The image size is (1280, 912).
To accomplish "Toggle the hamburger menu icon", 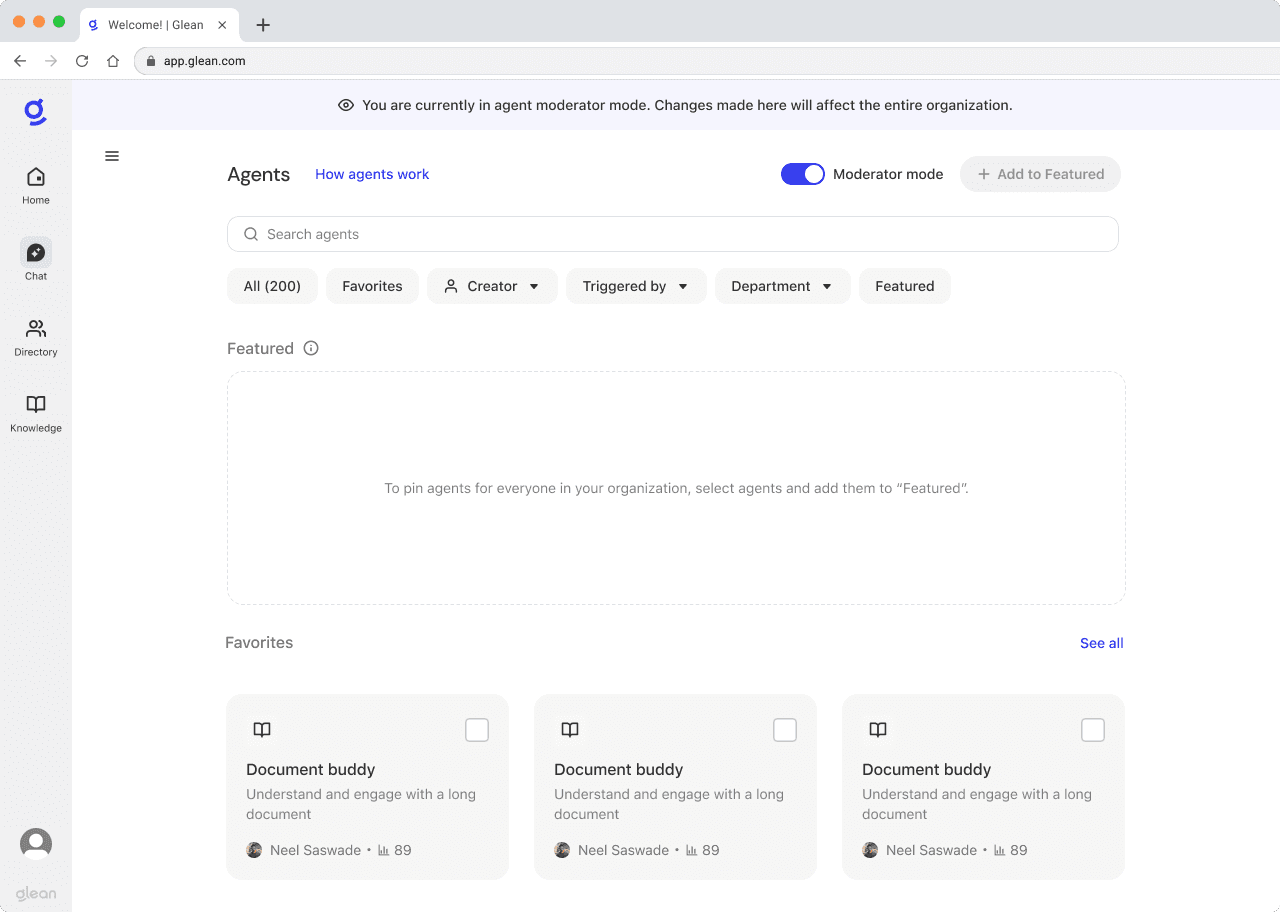I will [x=112, y=156].
